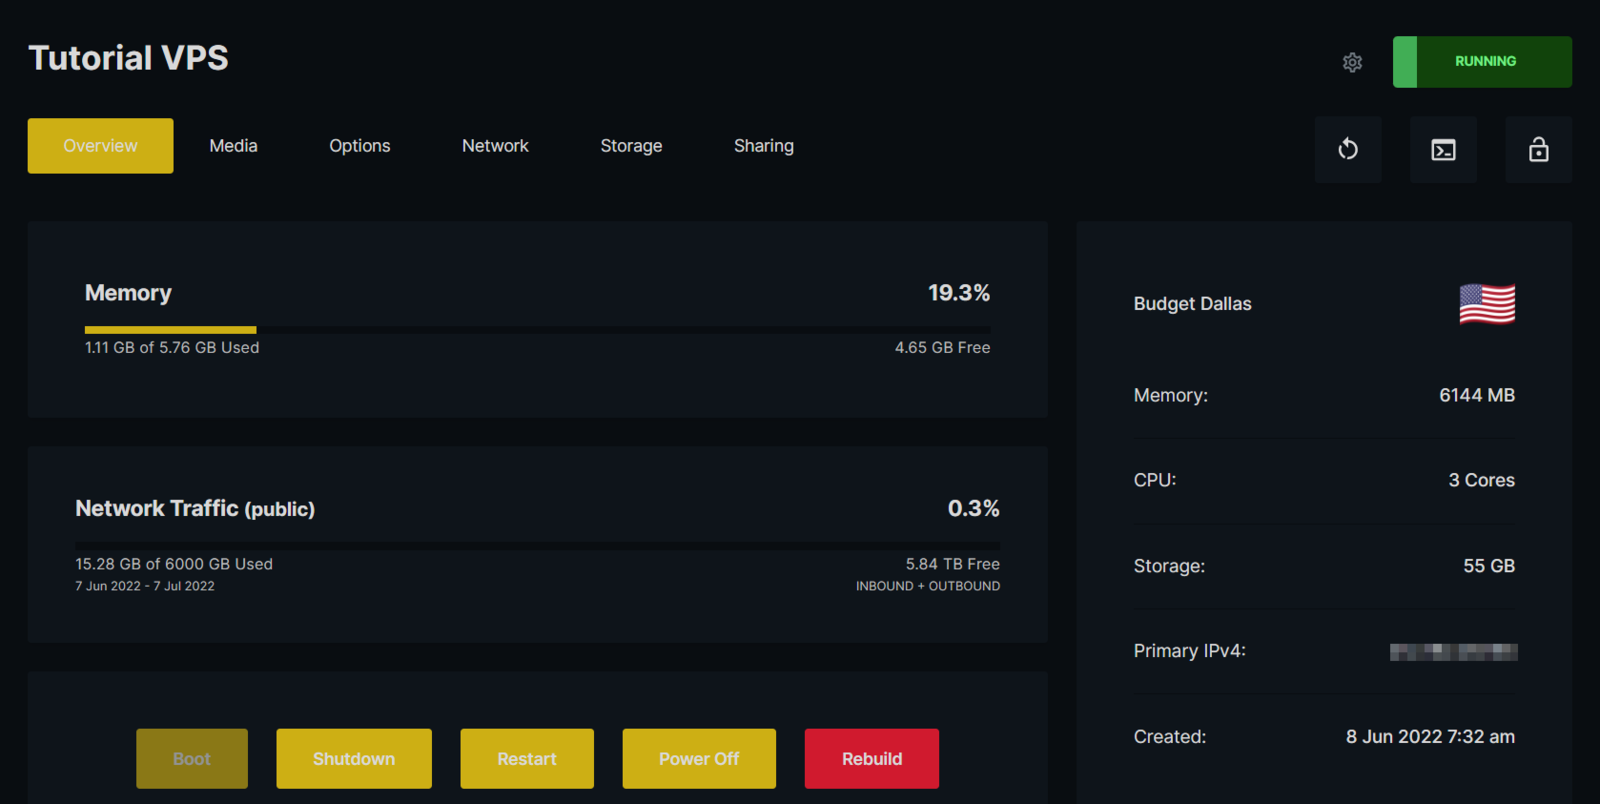1600x804 pixels.
Task: Open the console terminal icon
Action: [x=1443, y=150]
